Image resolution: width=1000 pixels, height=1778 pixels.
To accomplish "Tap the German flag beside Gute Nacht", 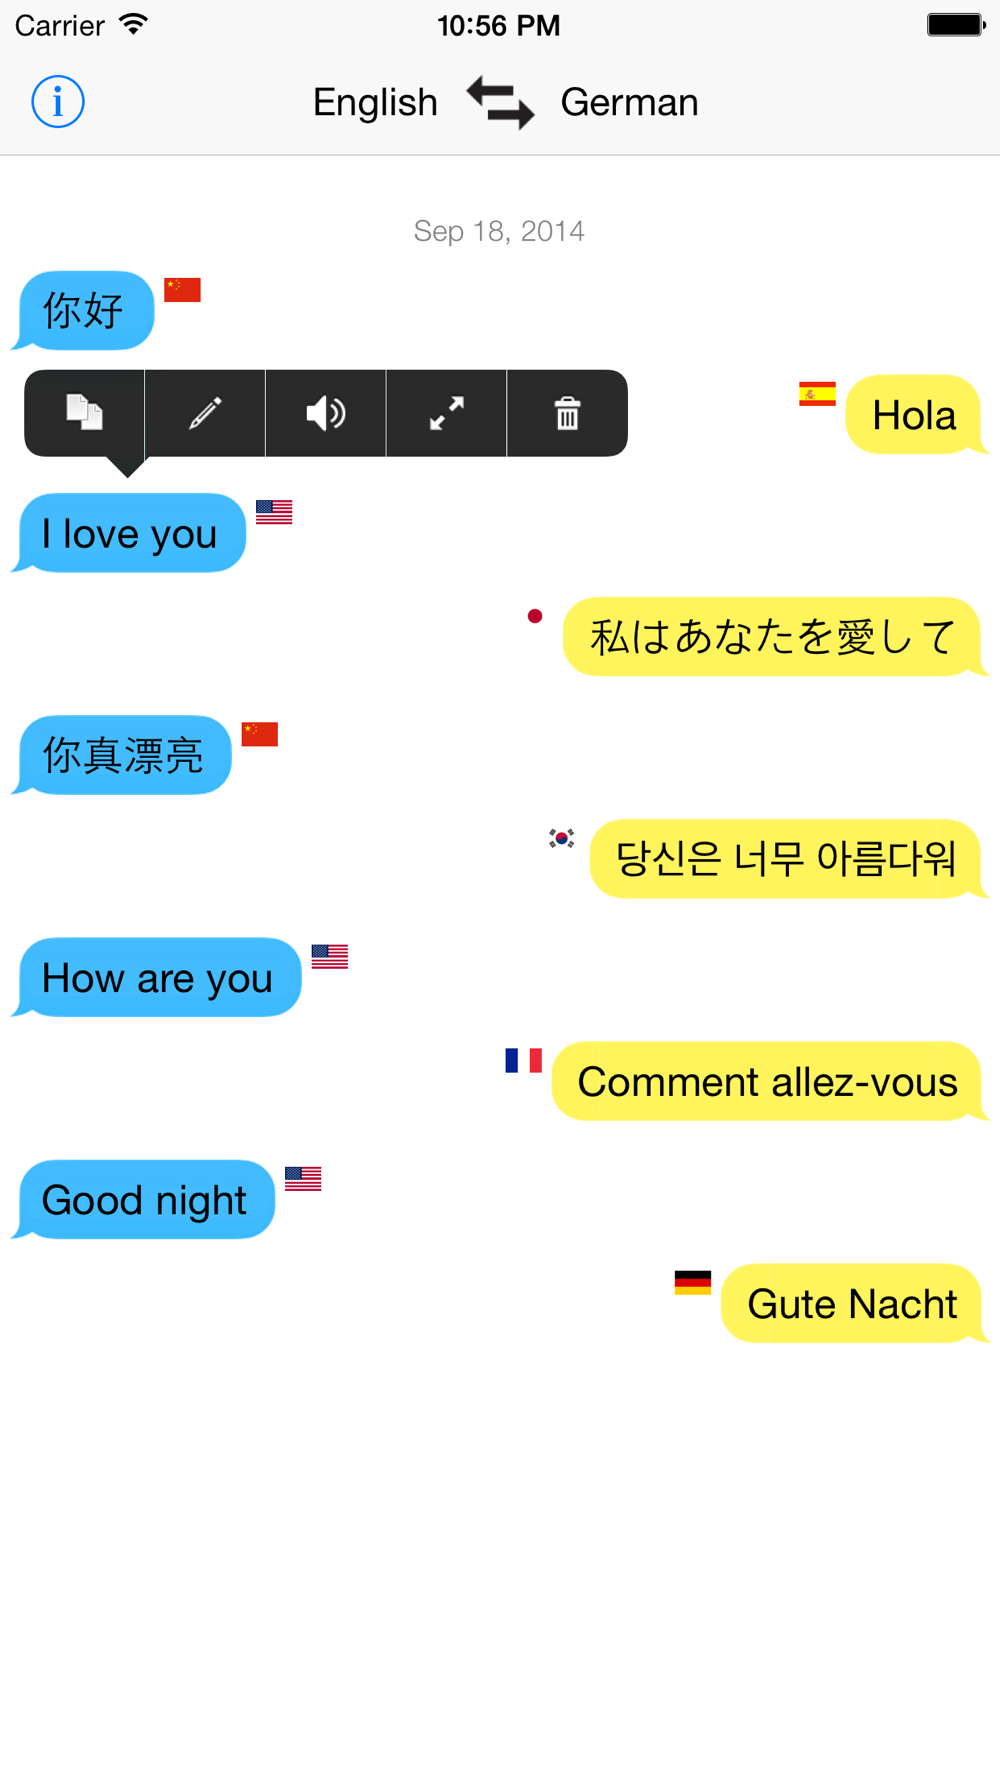I will click(x=693, y=1283).
